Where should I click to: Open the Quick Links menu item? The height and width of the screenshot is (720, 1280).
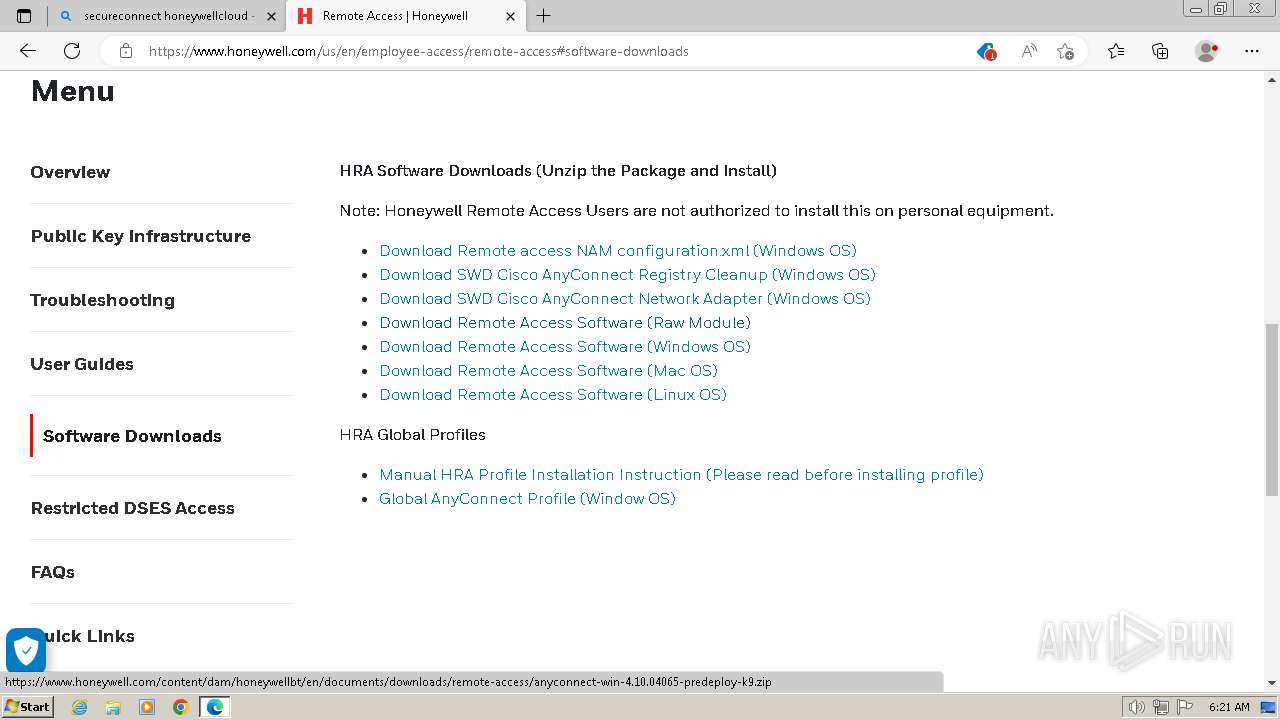pyautogui.click(x=90, y=636)
